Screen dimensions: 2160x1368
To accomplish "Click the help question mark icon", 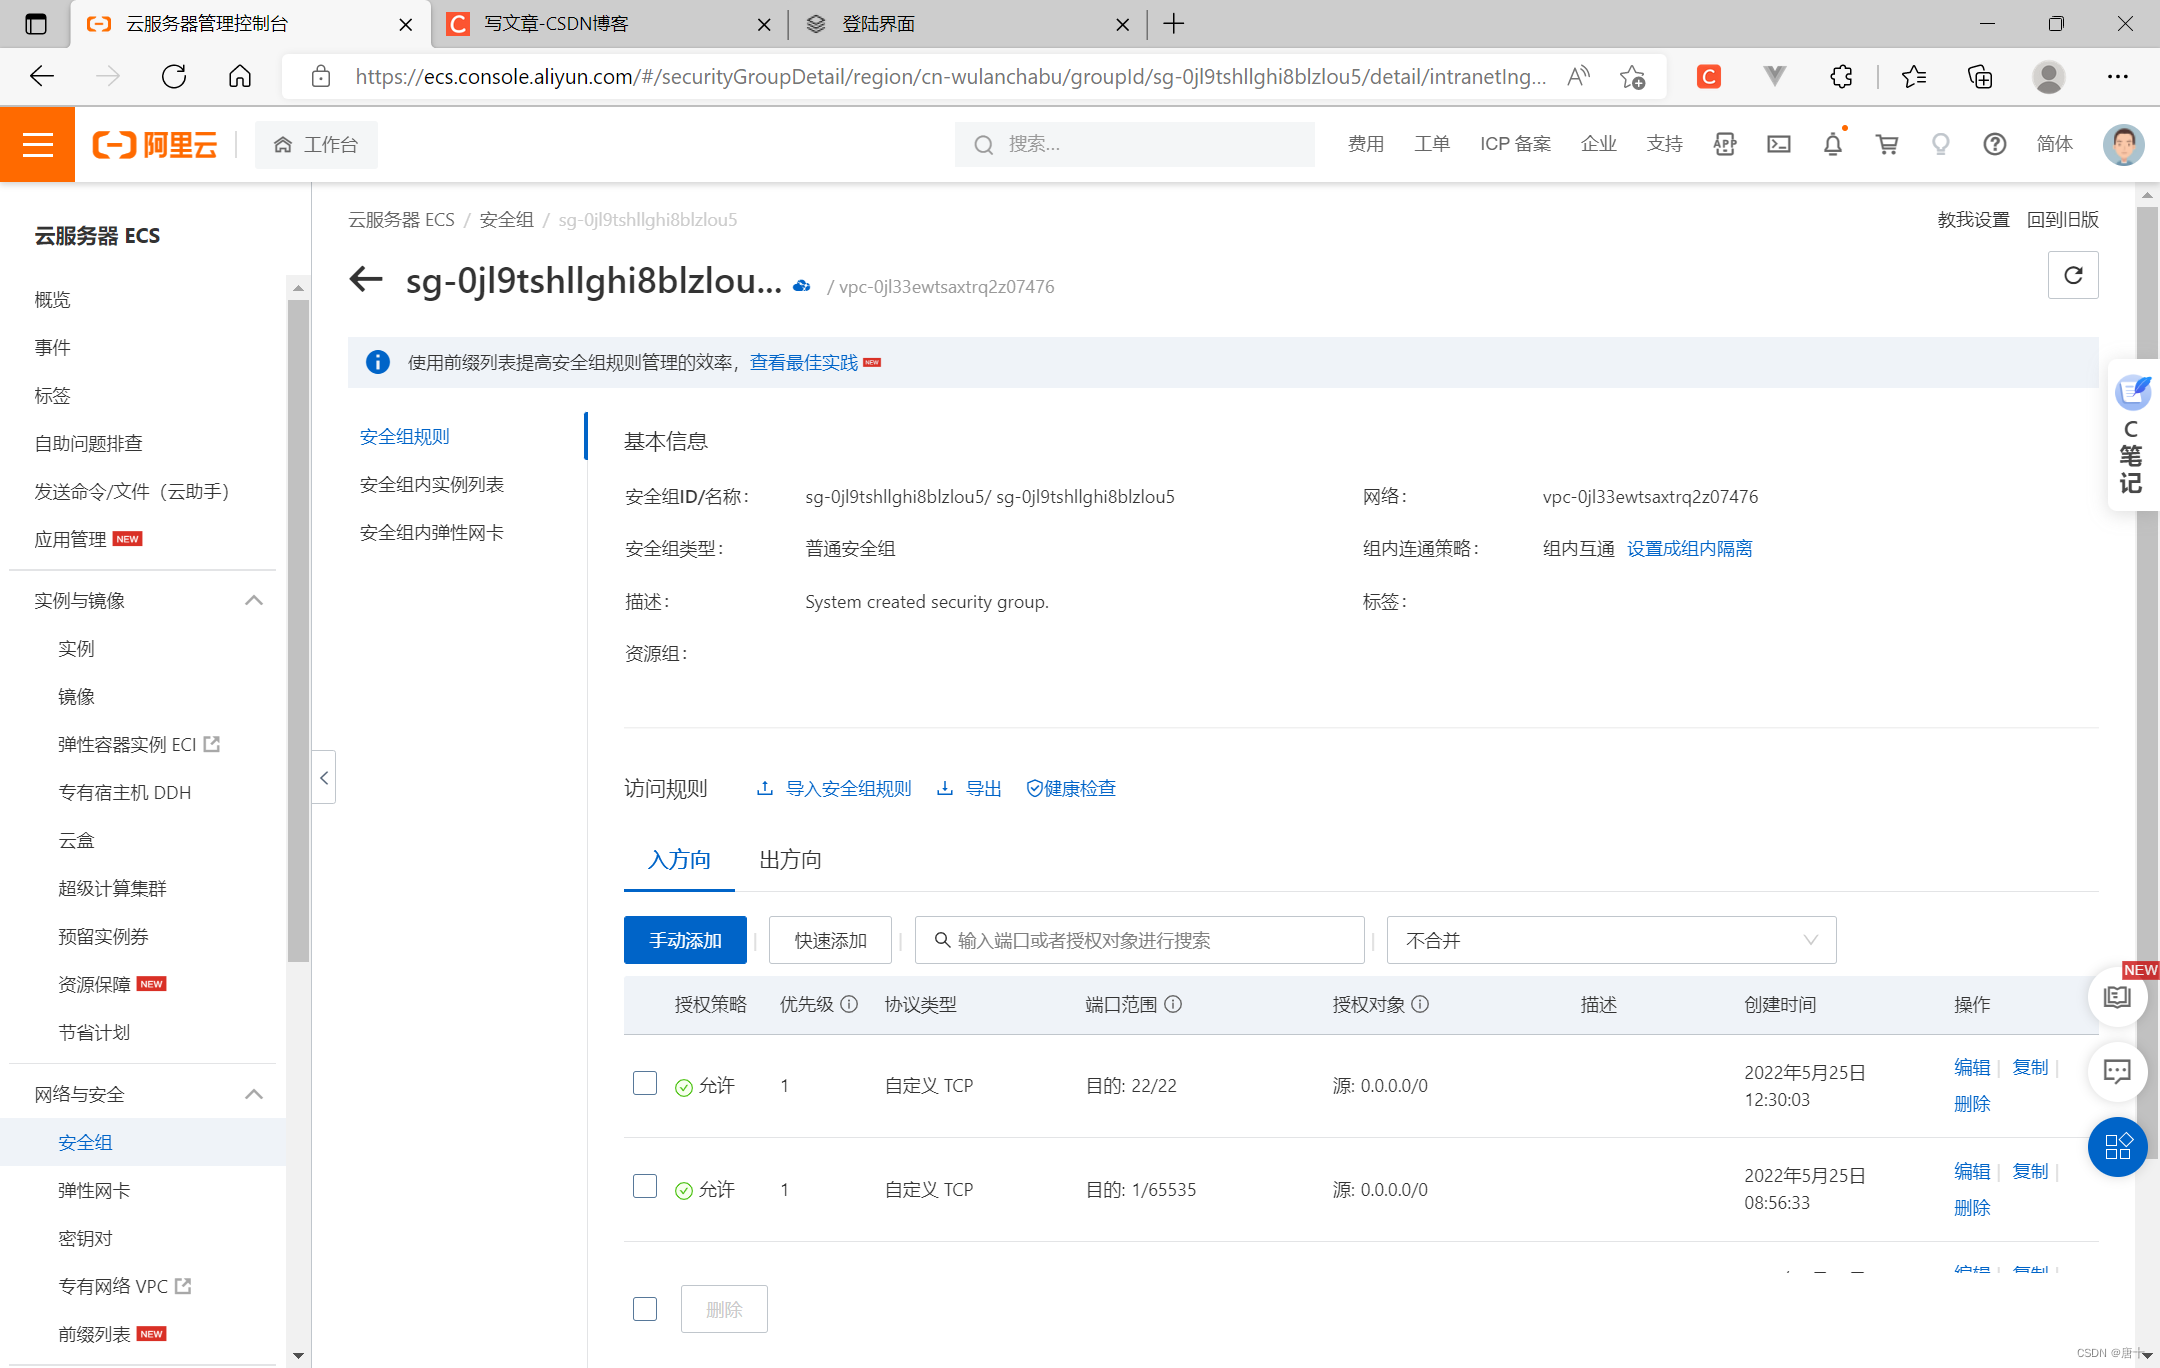I will pos(1994,144).
